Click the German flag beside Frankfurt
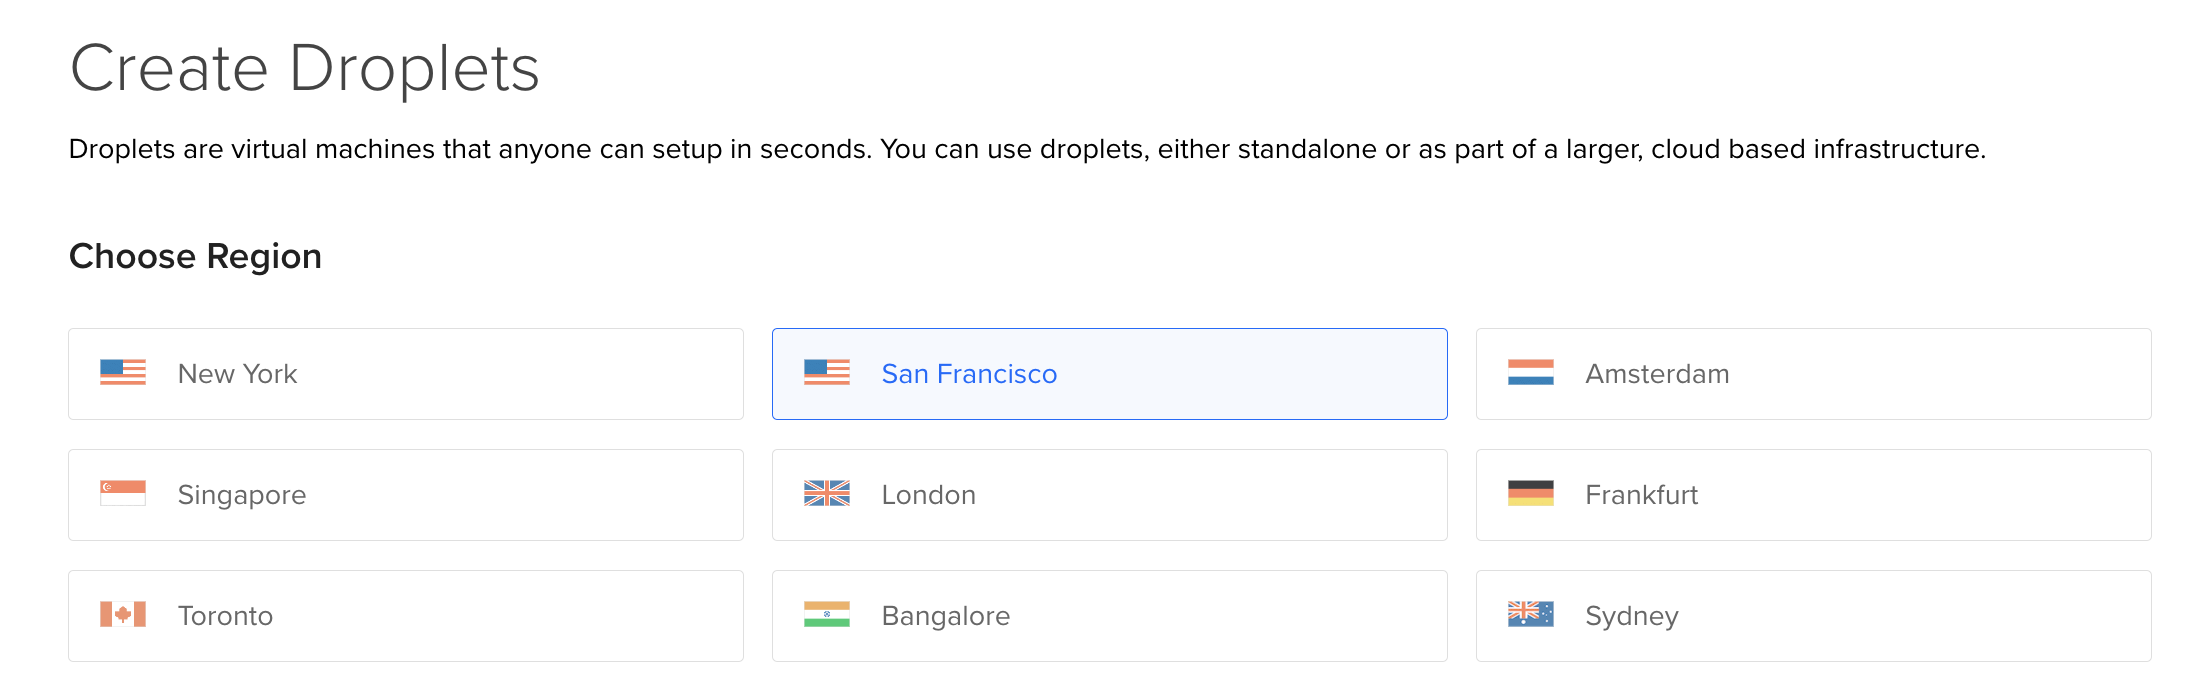Screen dimensions: 2210x690 pos(1531,494)
